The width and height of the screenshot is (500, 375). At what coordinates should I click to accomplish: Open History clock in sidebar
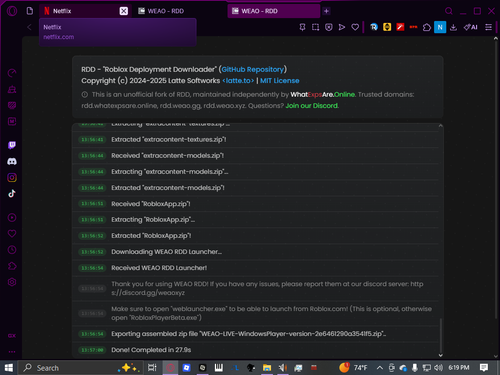12,250
